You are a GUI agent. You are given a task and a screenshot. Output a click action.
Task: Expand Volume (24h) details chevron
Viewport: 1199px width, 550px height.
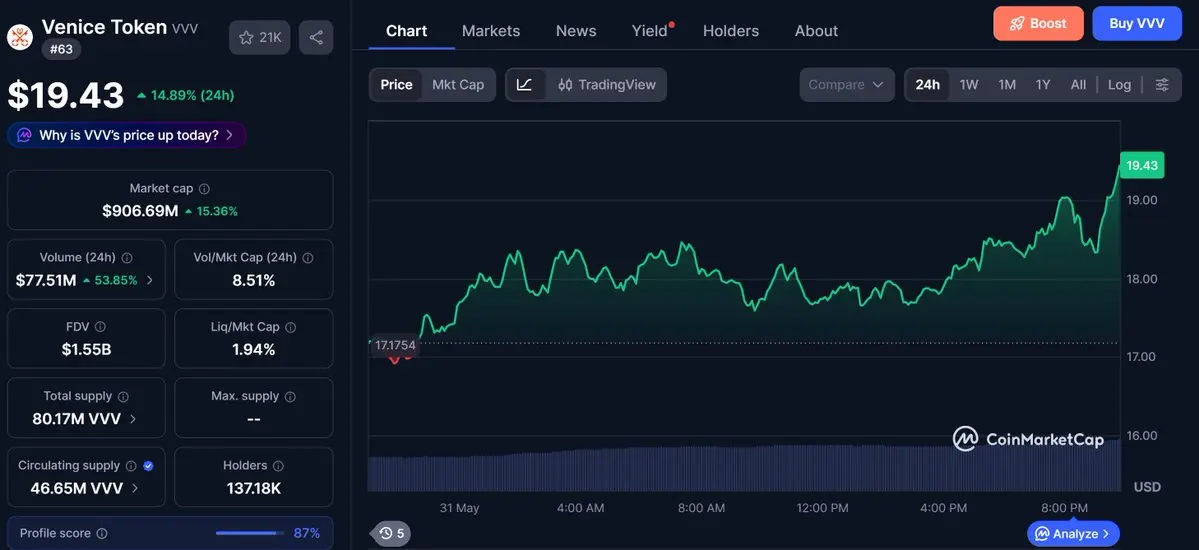point(150,281)
